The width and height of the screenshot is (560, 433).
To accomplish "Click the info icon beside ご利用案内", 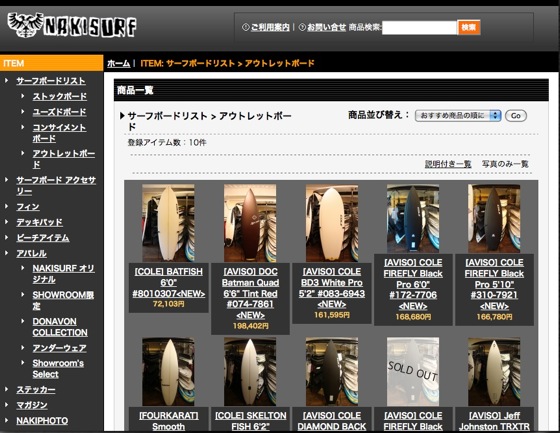I will click(x=245, y=27).
